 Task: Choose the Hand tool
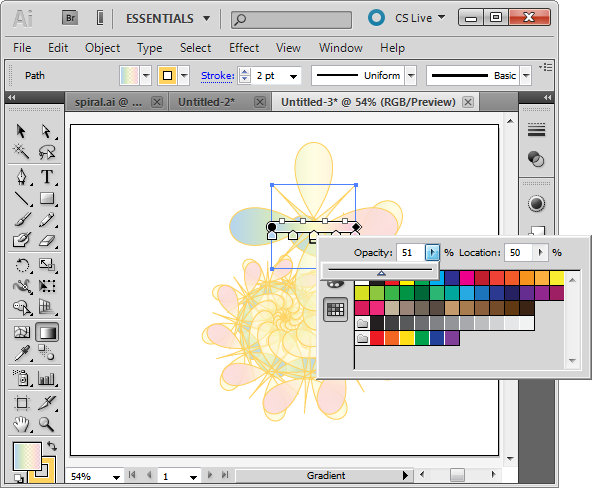tap(21, 424)
